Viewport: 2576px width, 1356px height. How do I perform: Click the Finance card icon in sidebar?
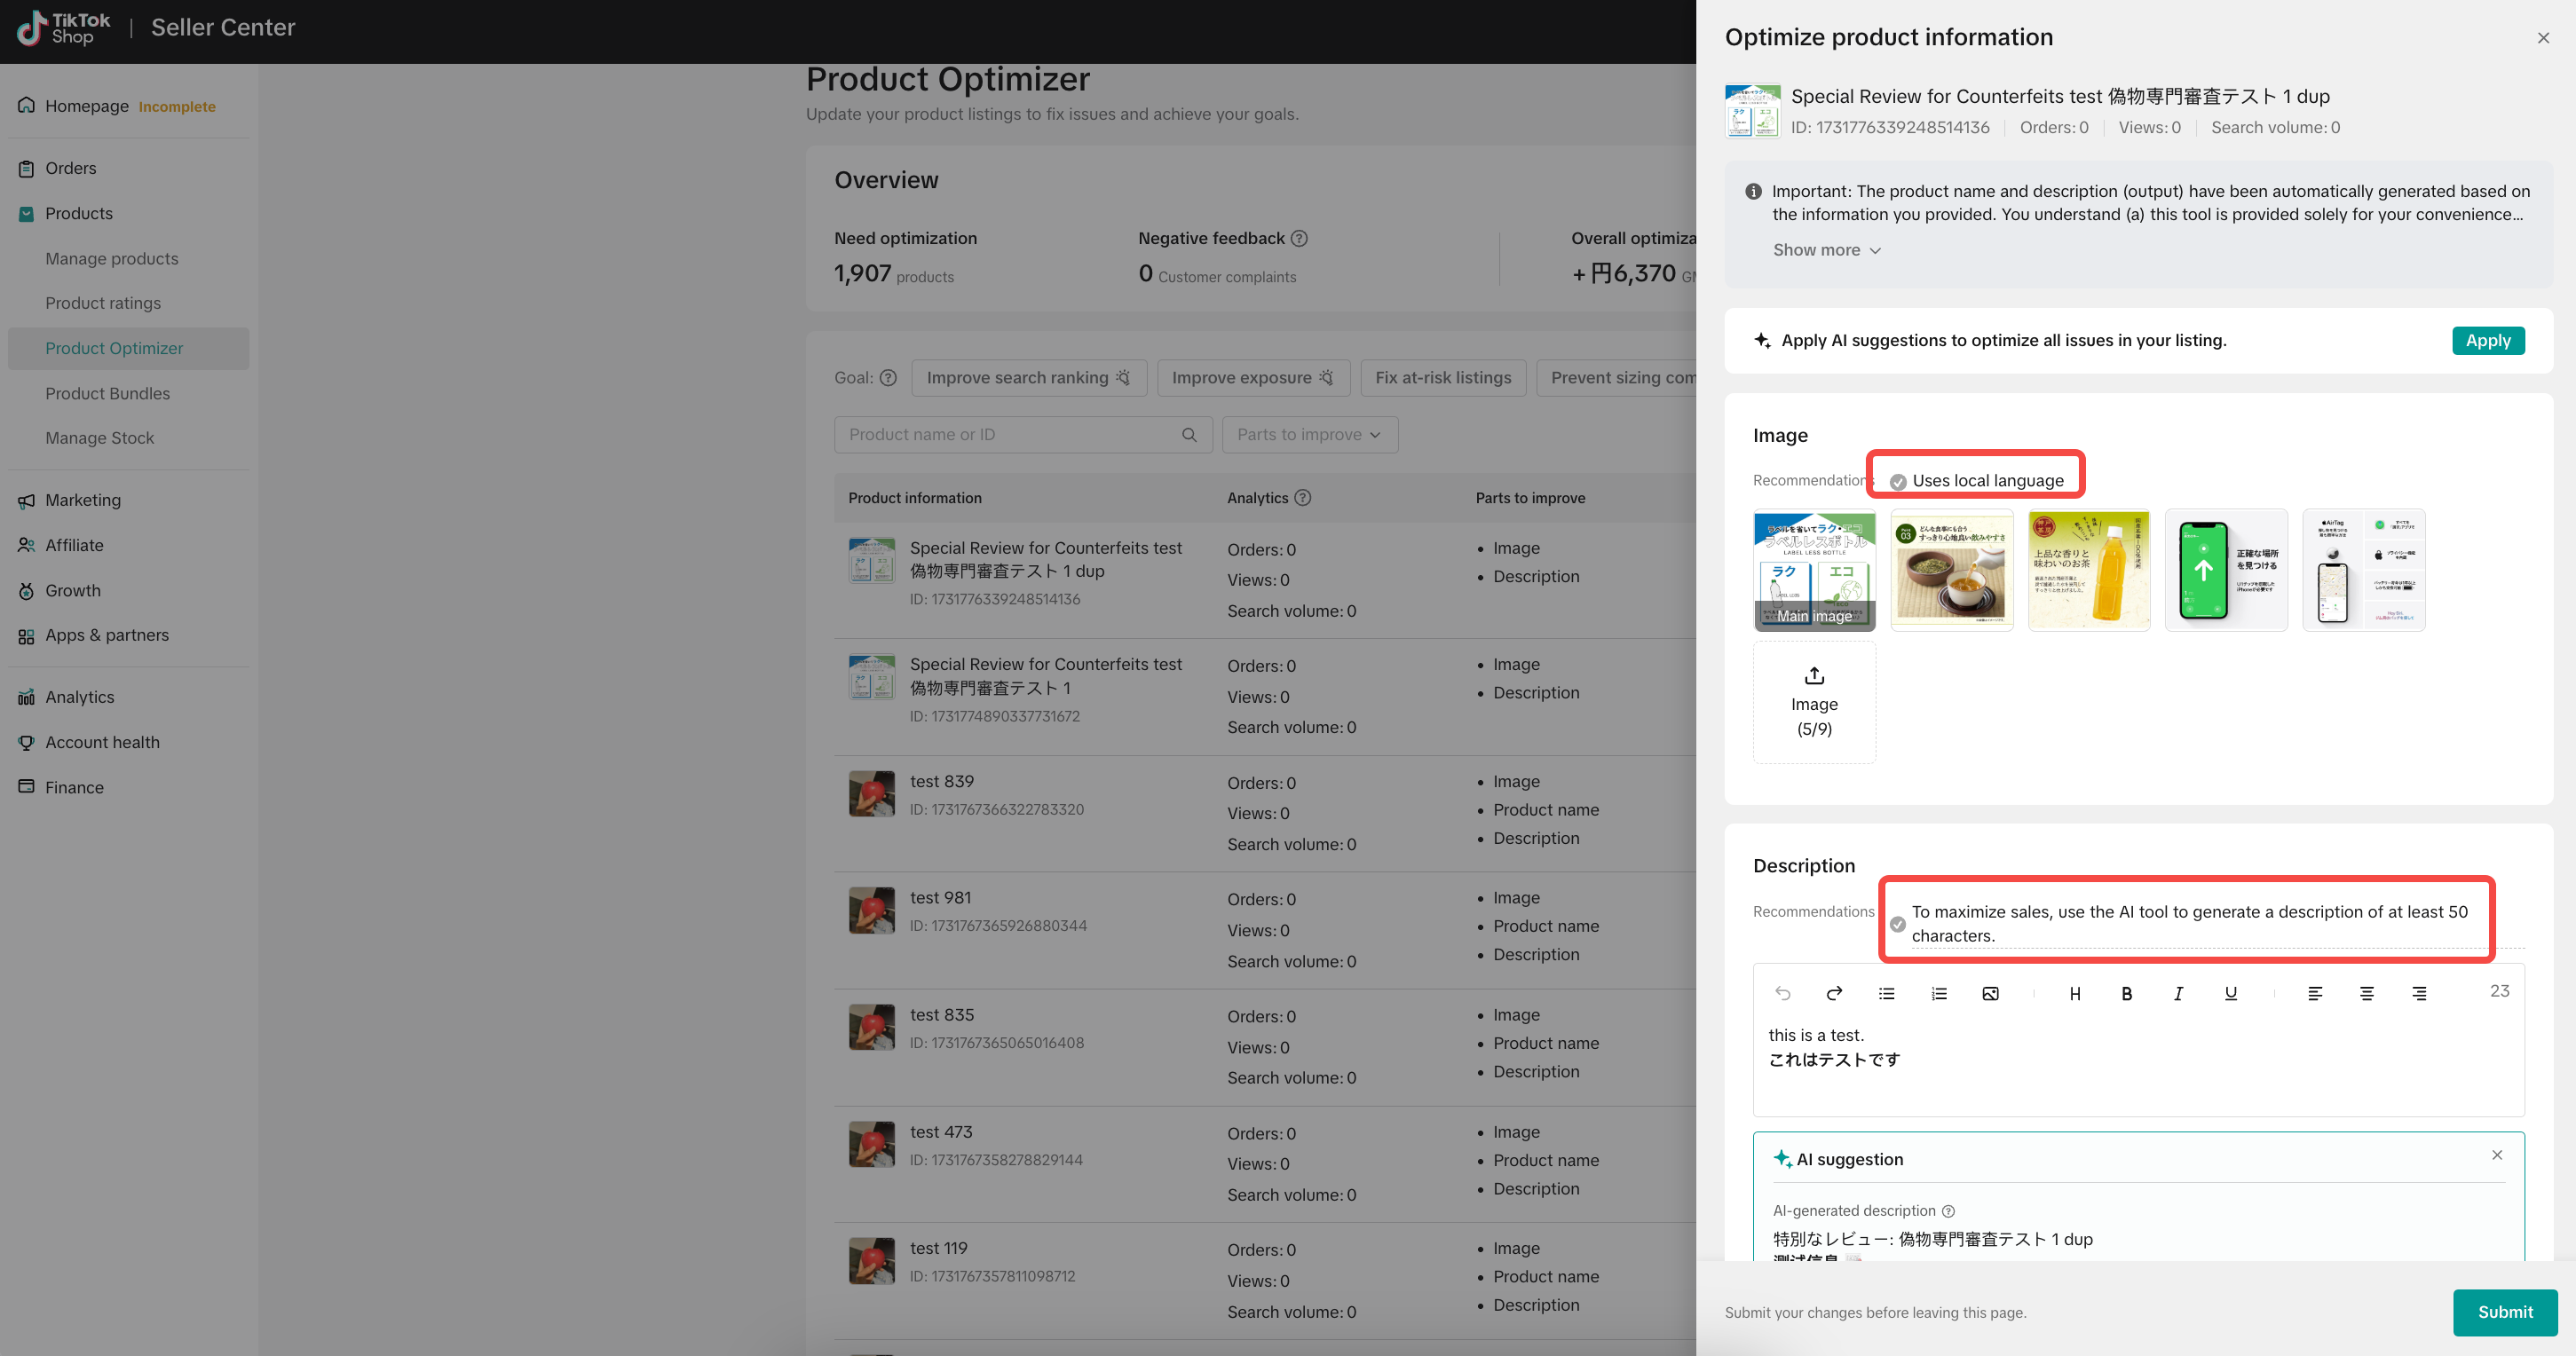tap(26, 787)
